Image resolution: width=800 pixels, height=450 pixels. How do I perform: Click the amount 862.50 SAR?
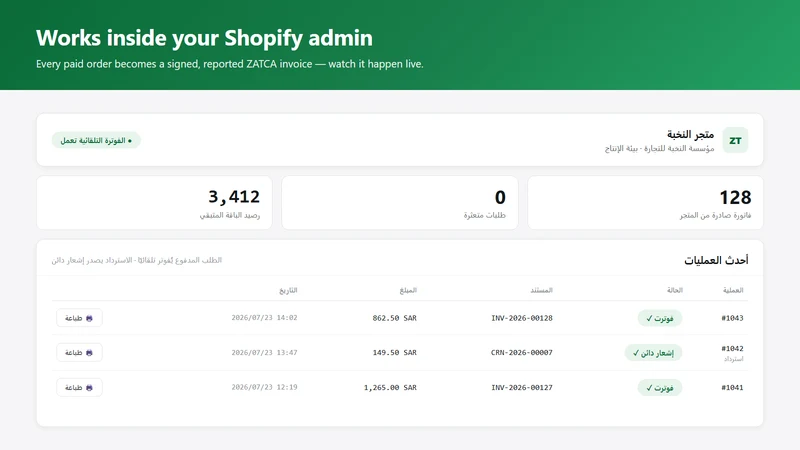394,318
